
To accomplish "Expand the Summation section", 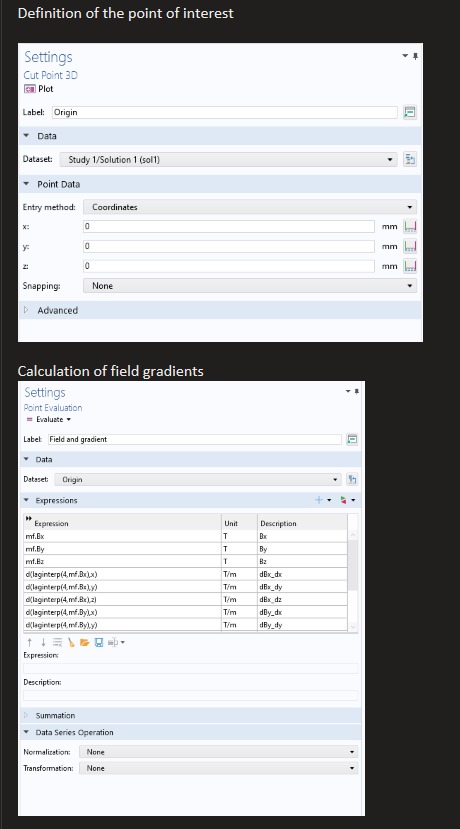I will coord(26,715).
